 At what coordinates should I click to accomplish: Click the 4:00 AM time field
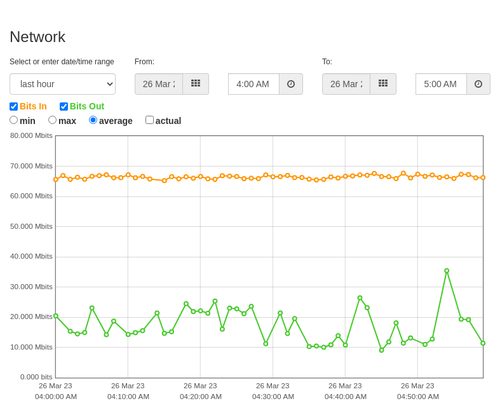pyautogui.click(x=254, y=84)
